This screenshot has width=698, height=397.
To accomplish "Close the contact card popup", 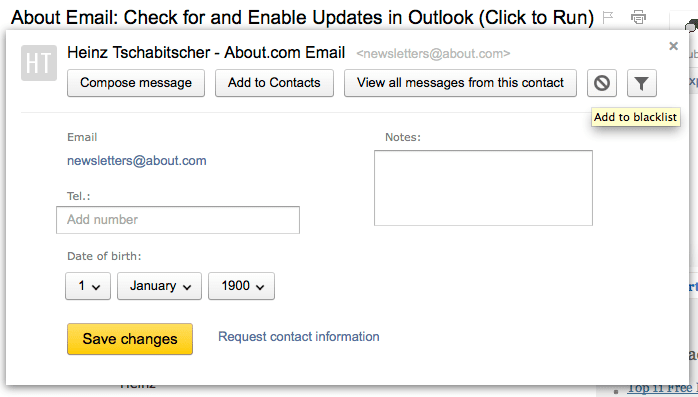I will coord(674,46).
